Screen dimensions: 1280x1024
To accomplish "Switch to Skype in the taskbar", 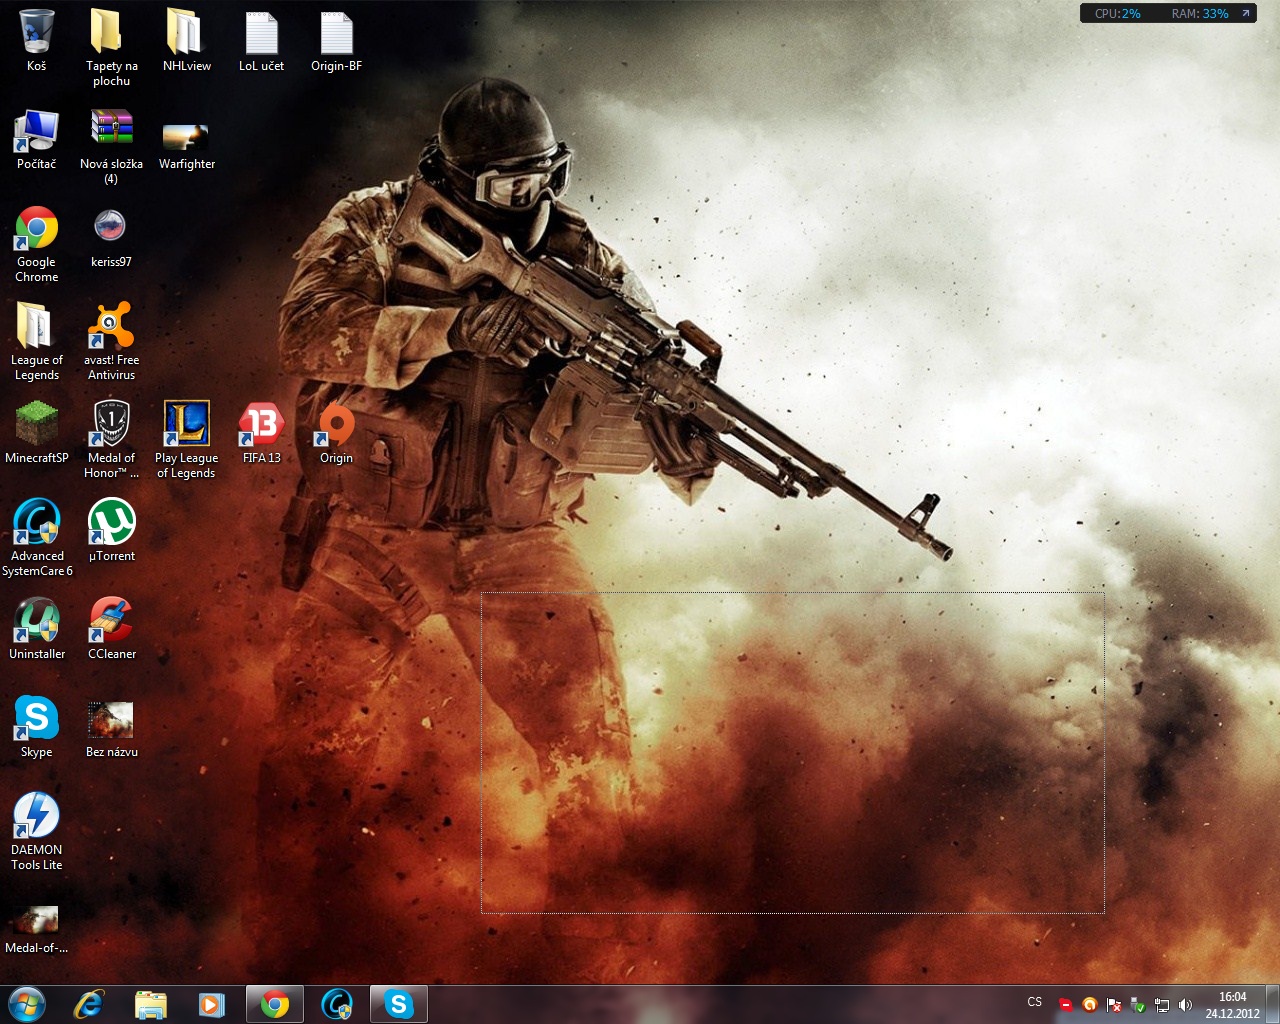I will pyautogui.click(x=398, y=1004).
